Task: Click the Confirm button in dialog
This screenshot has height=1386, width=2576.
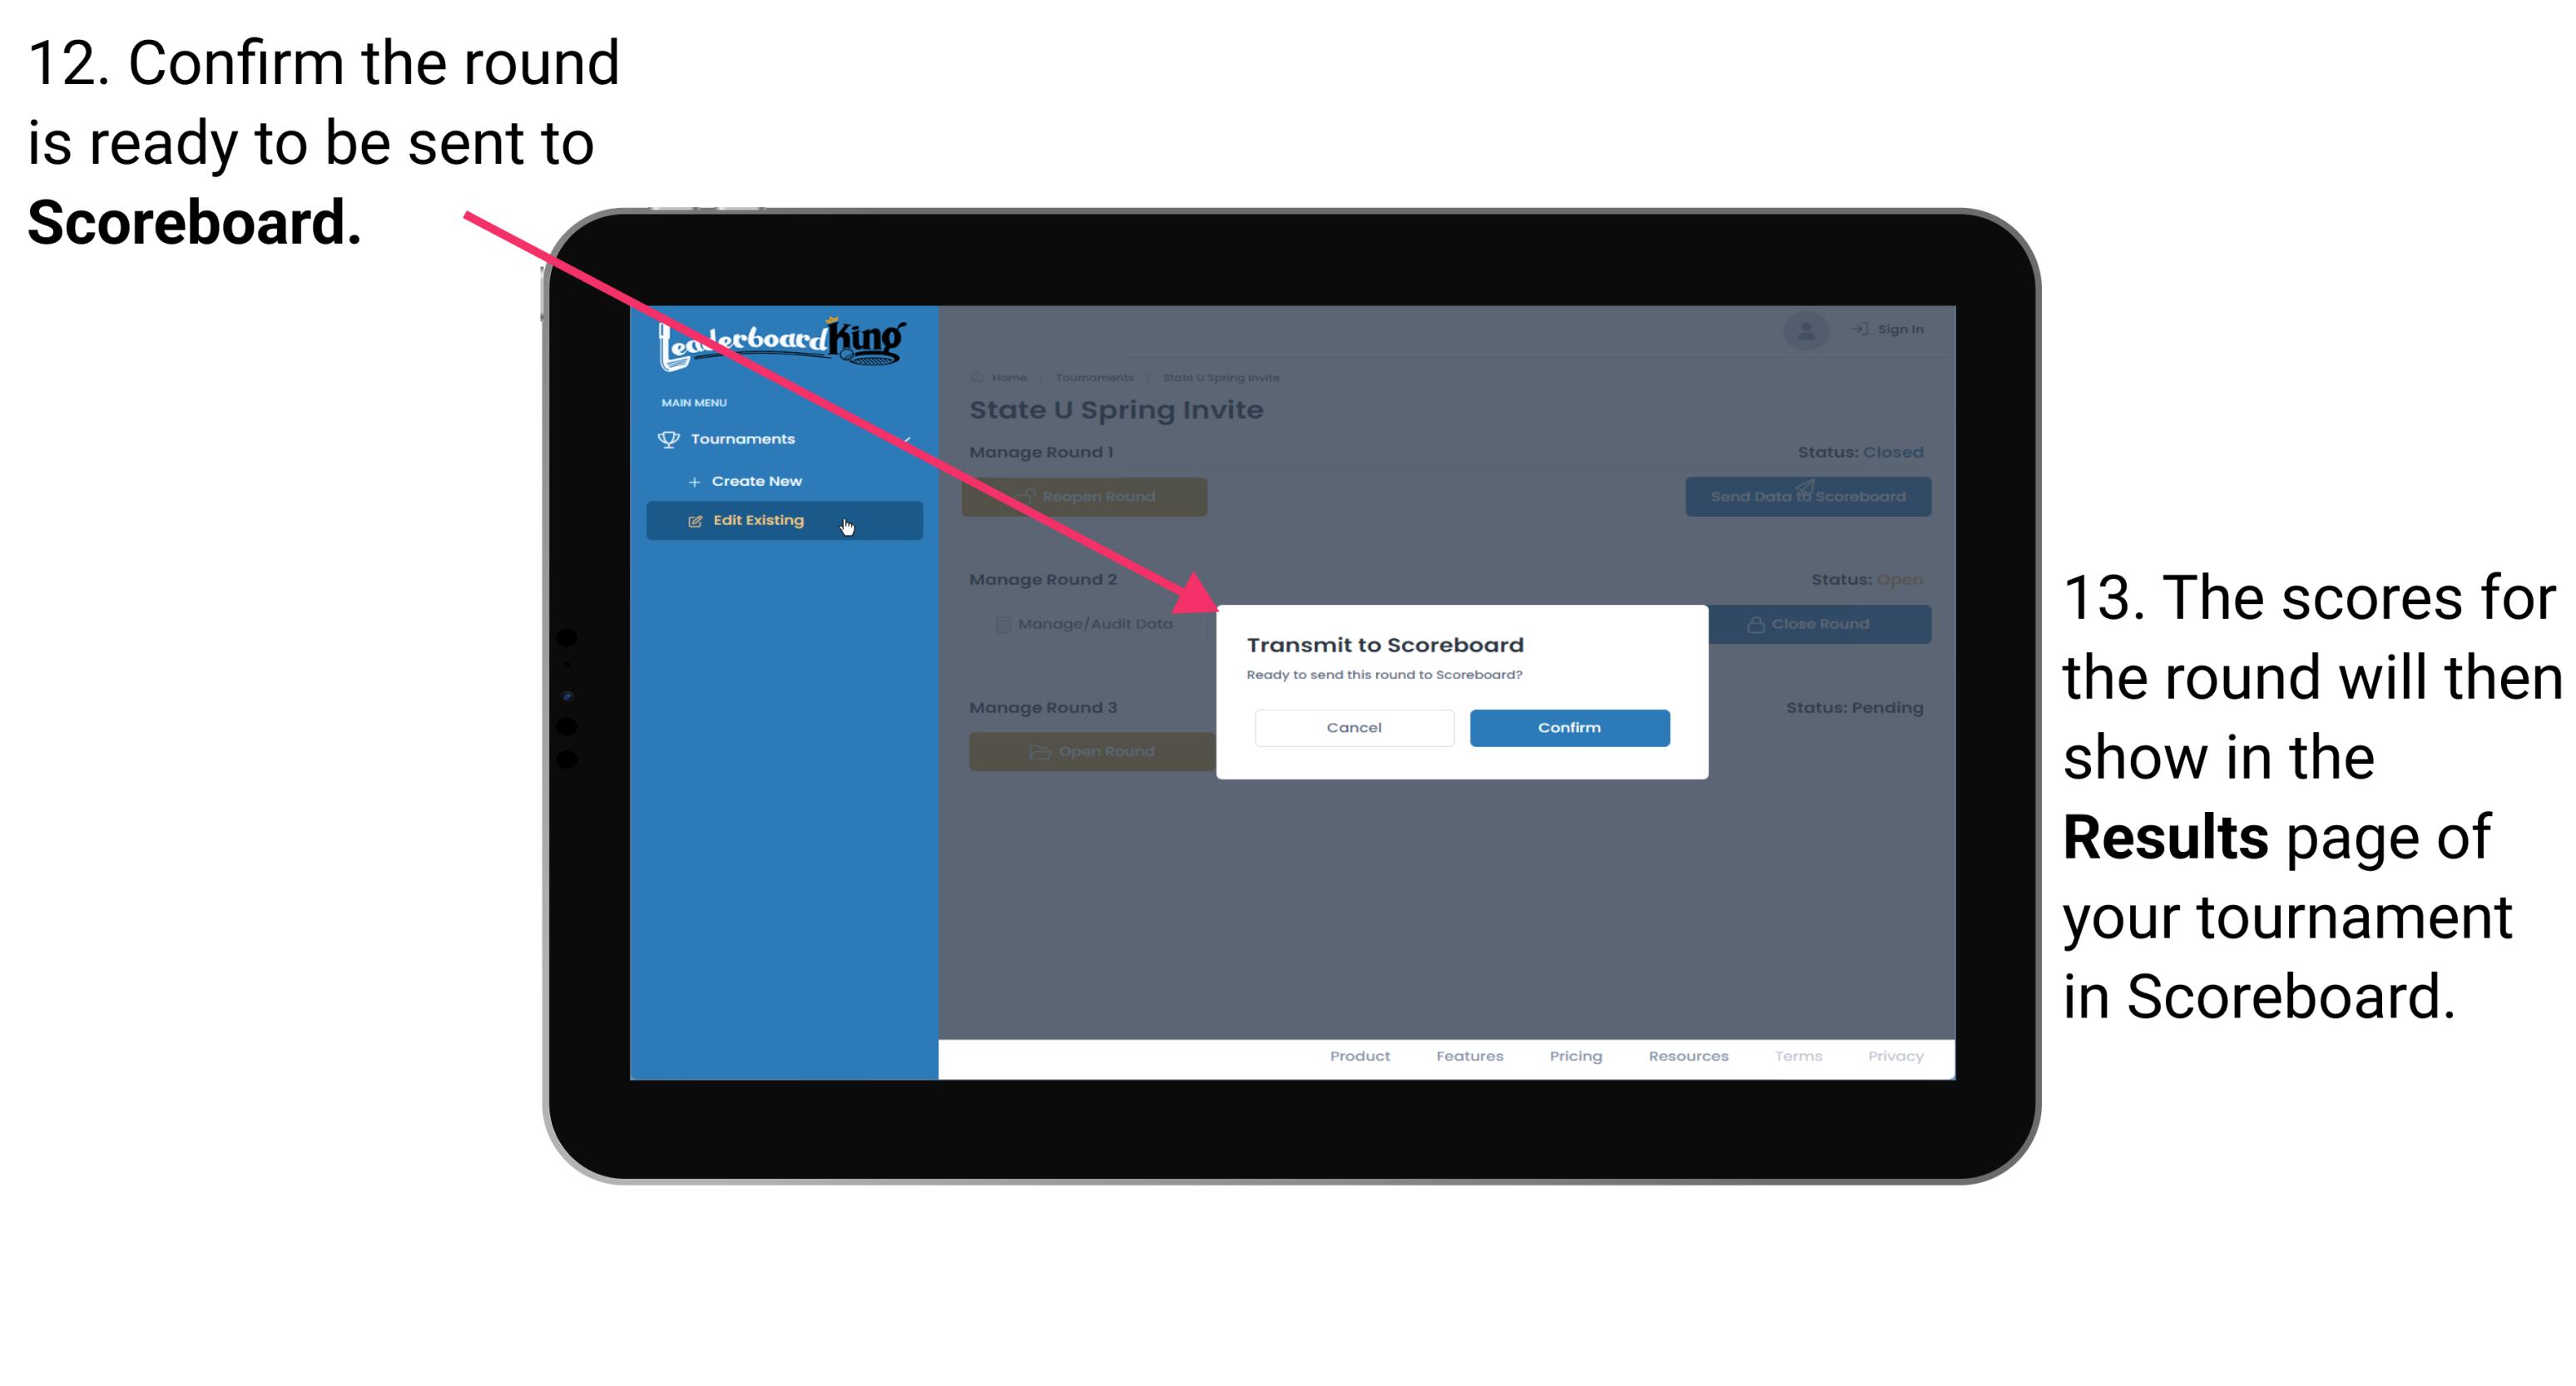Action: 1565,725
